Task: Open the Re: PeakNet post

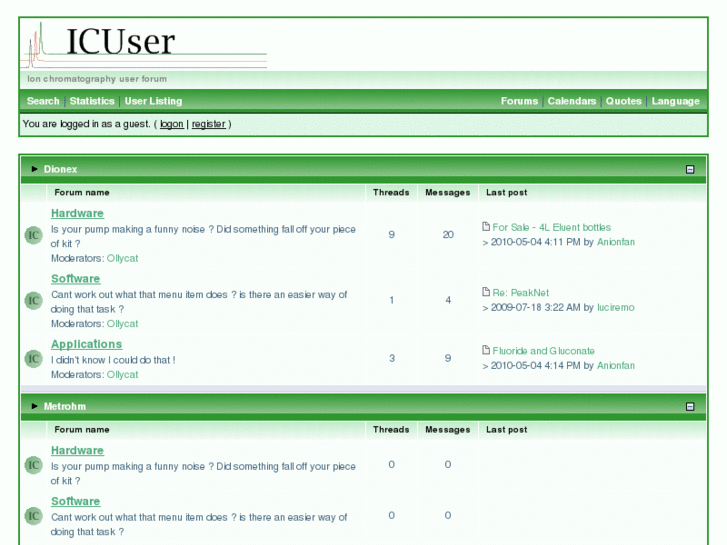Action: coord(521,293)
